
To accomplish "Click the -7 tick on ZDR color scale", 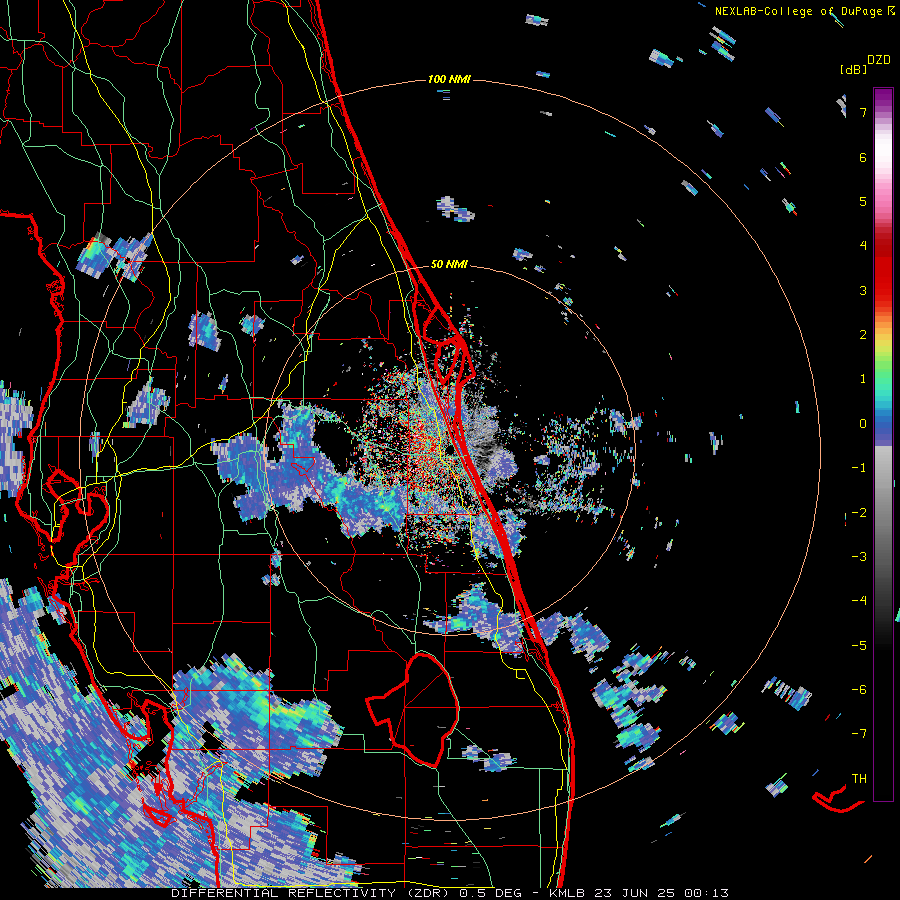I will tap(859, 734).
